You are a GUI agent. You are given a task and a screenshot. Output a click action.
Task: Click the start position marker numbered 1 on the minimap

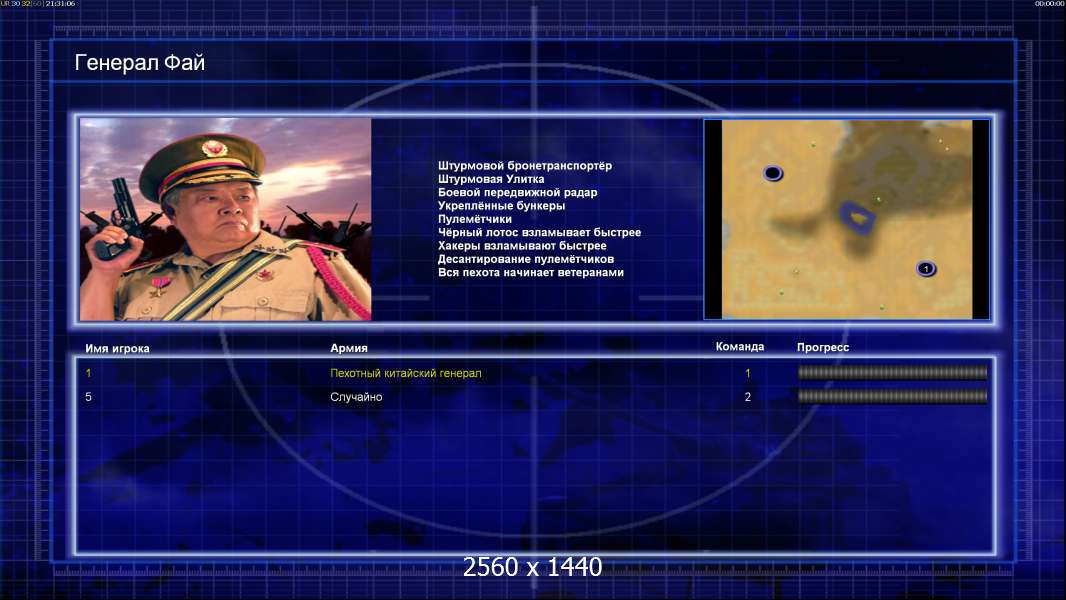[925, 268]
